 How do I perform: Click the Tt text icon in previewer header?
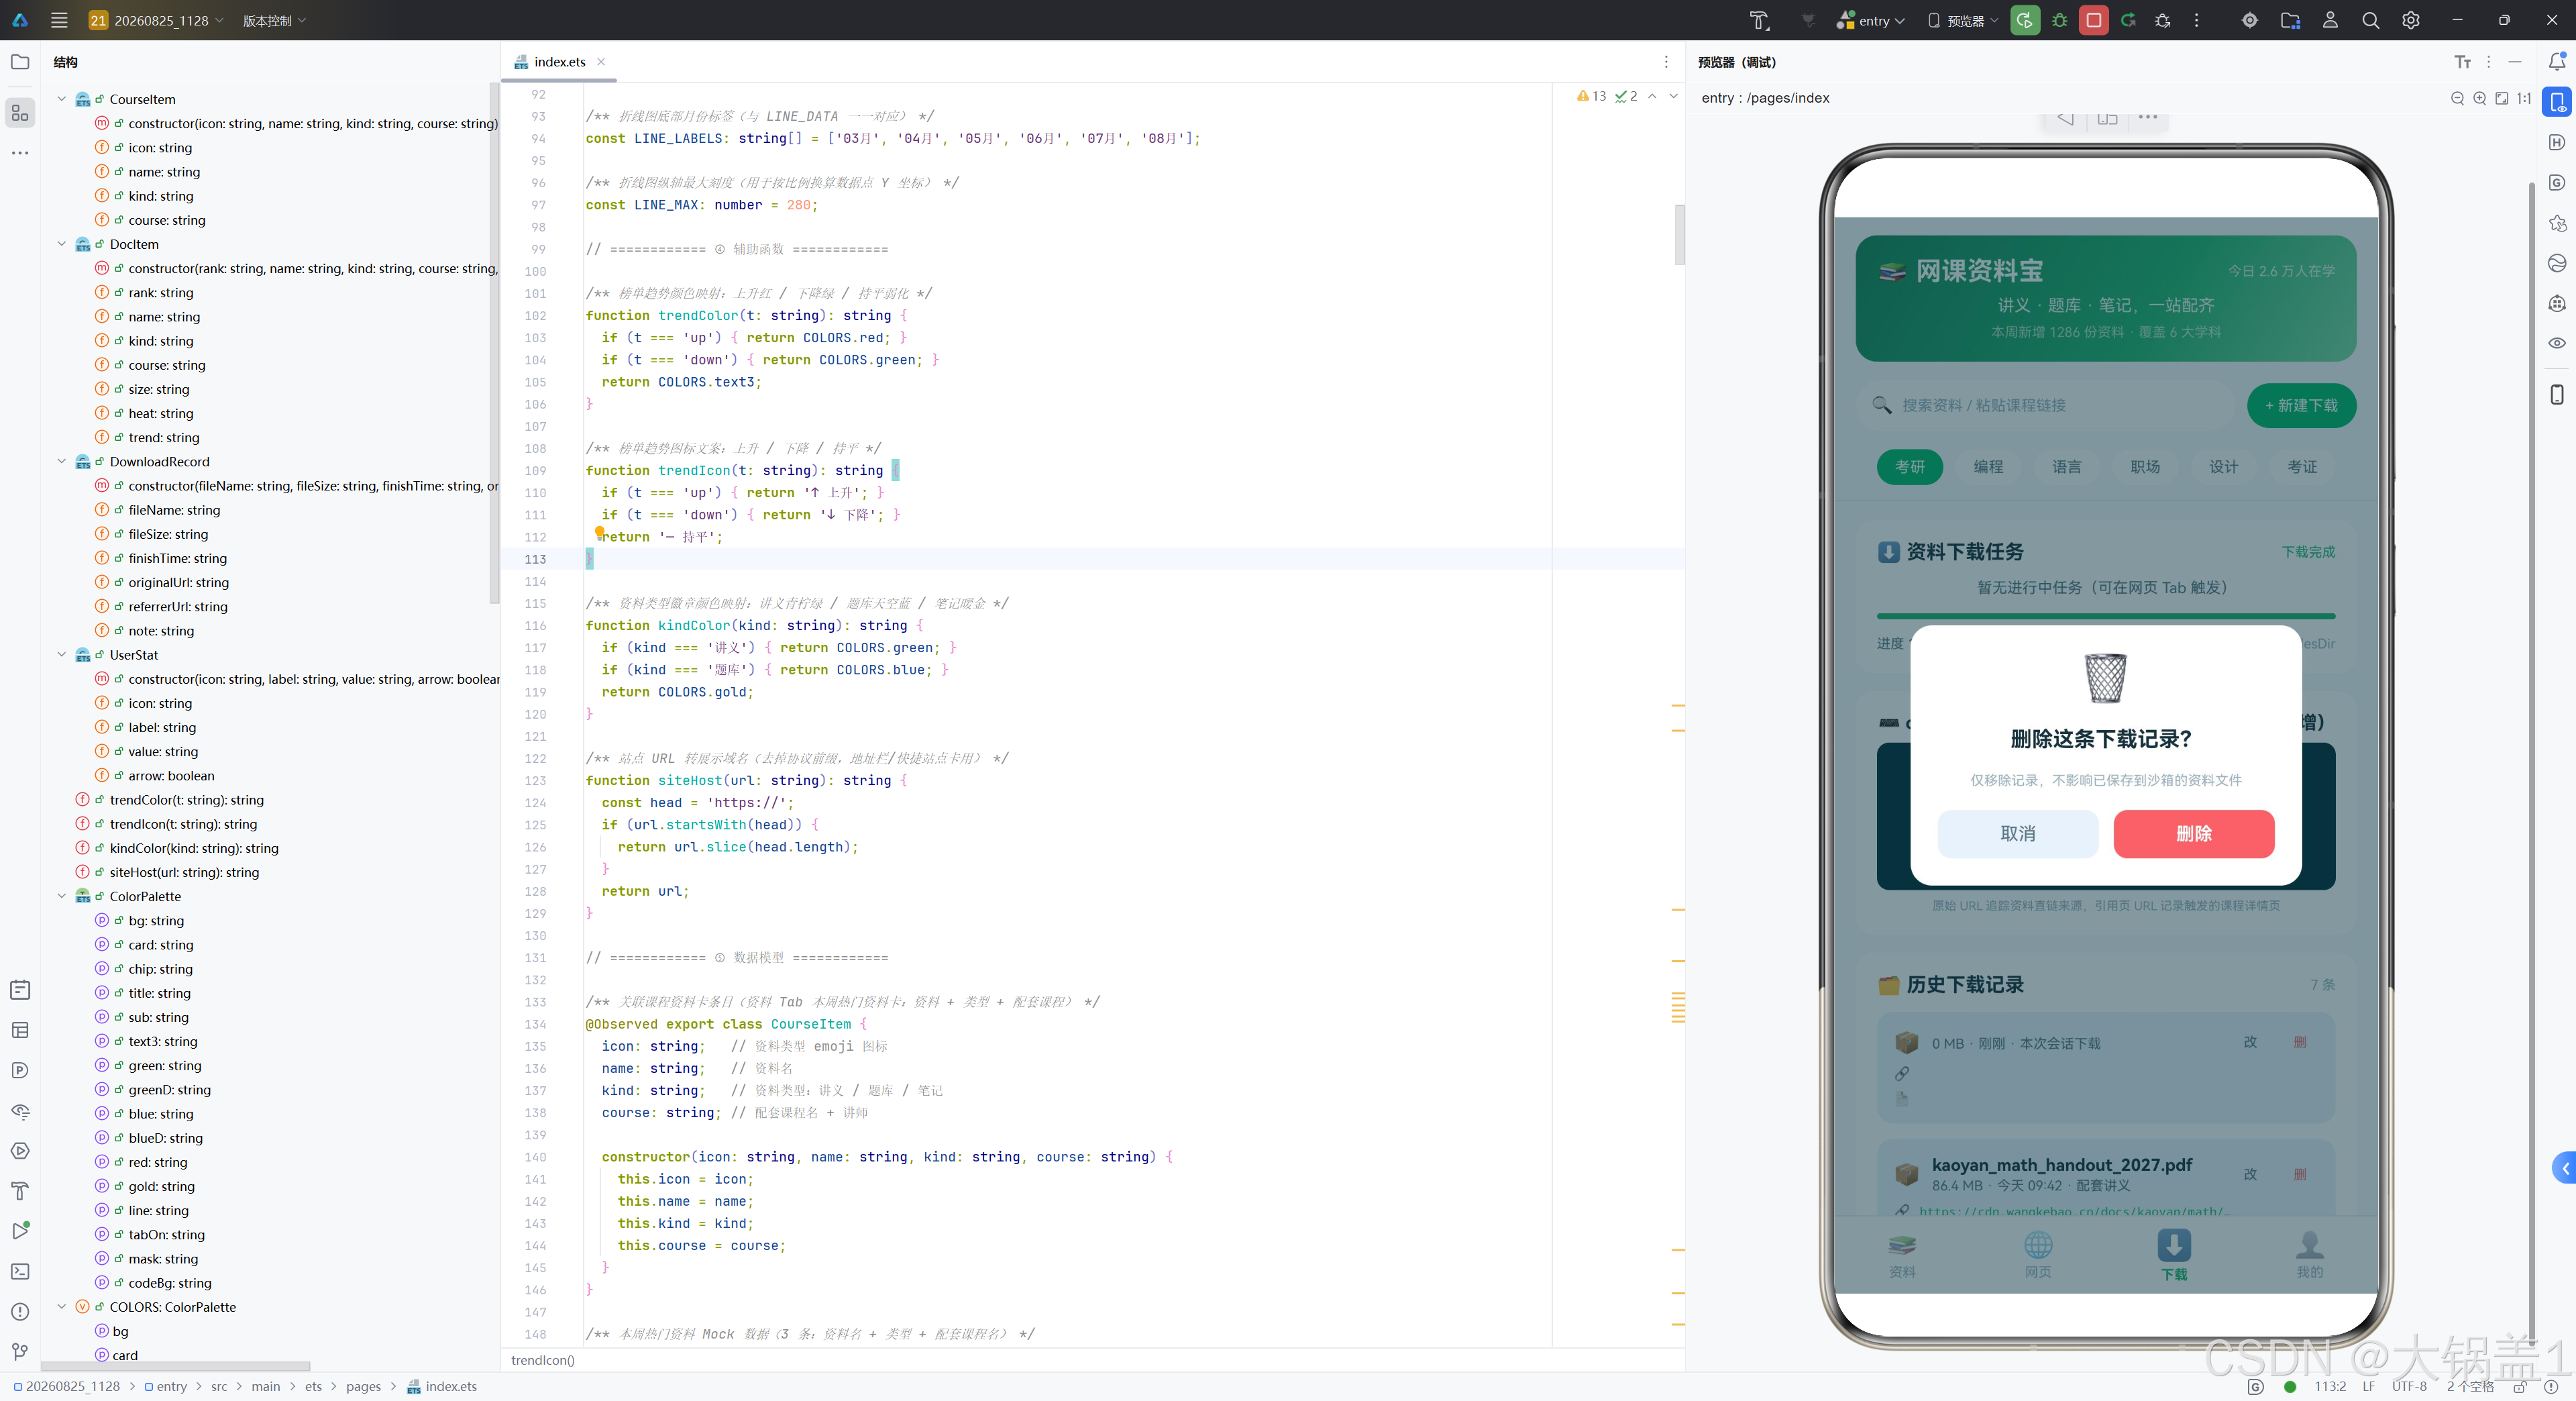[2462, 62]
